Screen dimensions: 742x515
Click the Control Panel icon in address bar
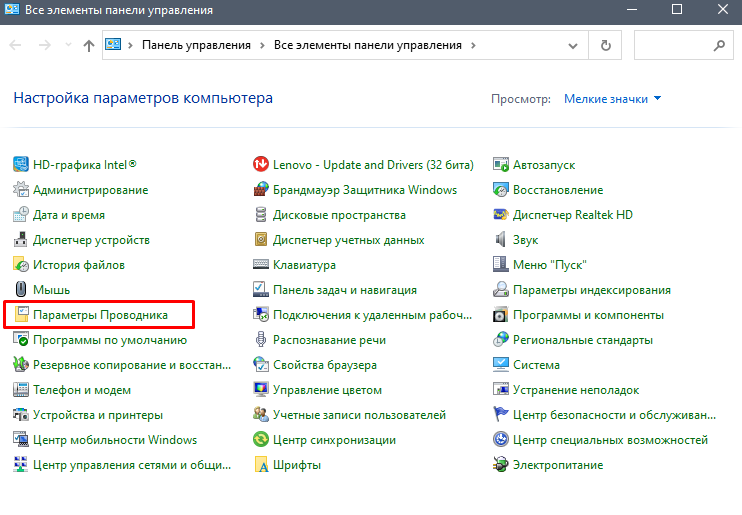coord(113,44)
